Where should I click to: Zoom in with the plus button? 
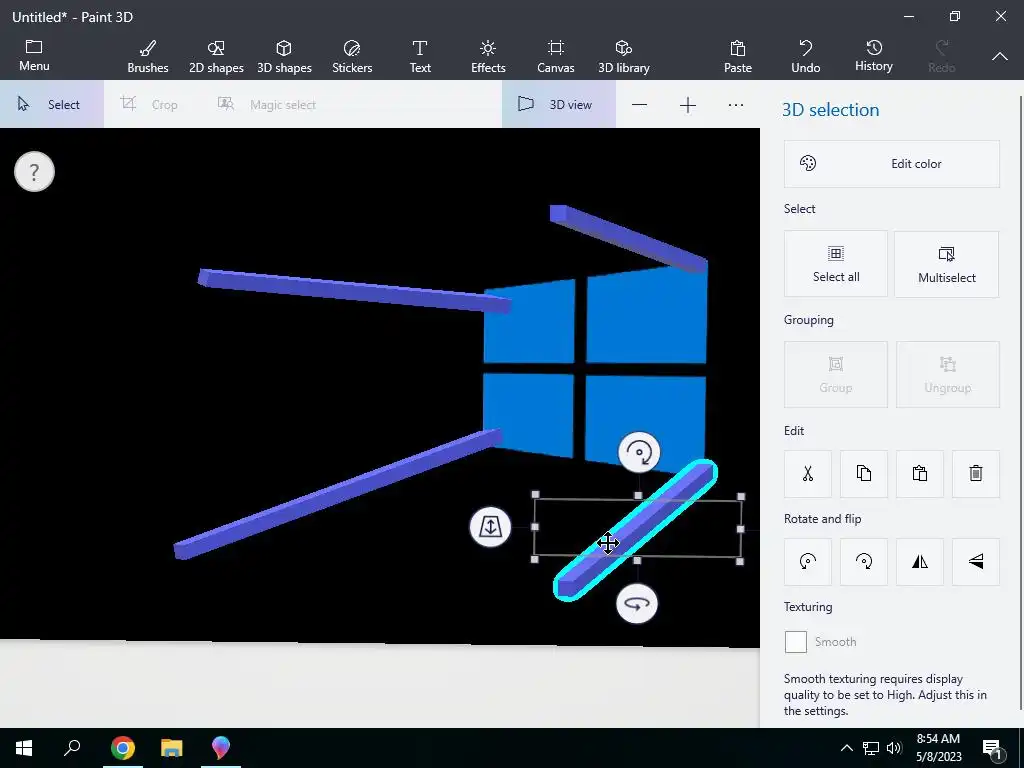pos(688,105)
